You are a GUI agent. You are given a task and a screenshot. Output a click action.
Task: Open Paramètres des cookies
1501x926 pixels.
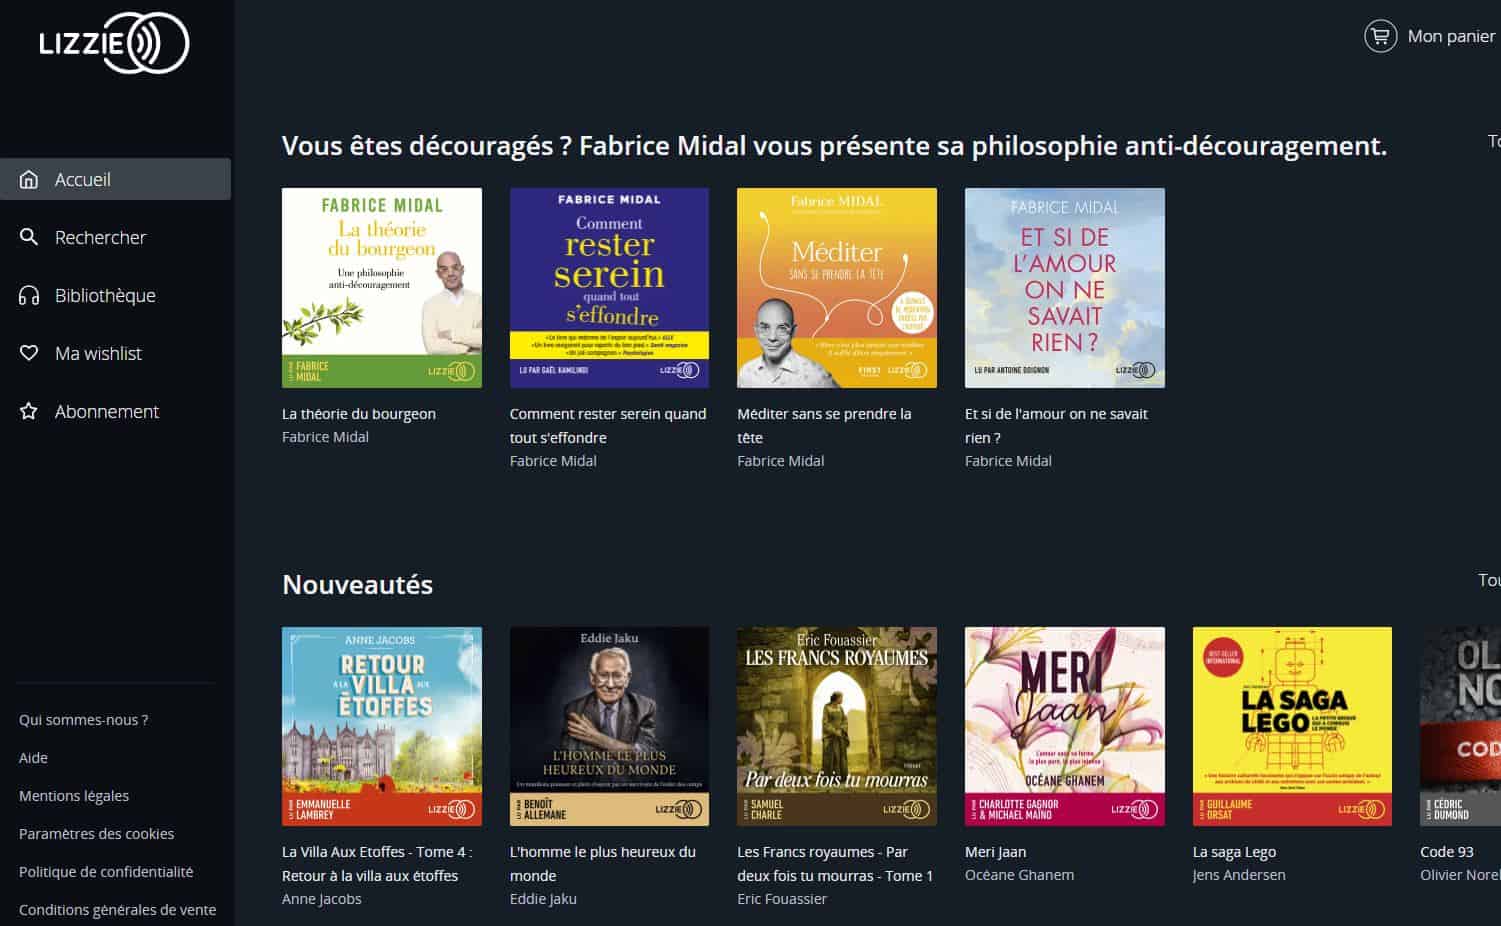click(96, 834)
